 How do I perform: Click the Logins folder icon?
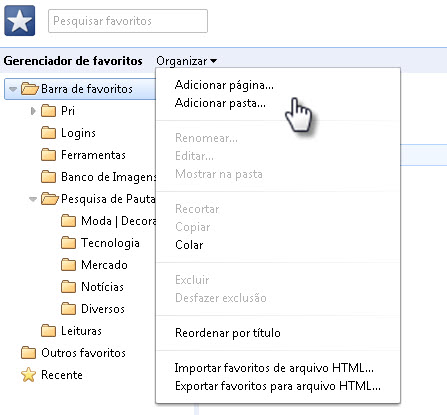[48, 133]
